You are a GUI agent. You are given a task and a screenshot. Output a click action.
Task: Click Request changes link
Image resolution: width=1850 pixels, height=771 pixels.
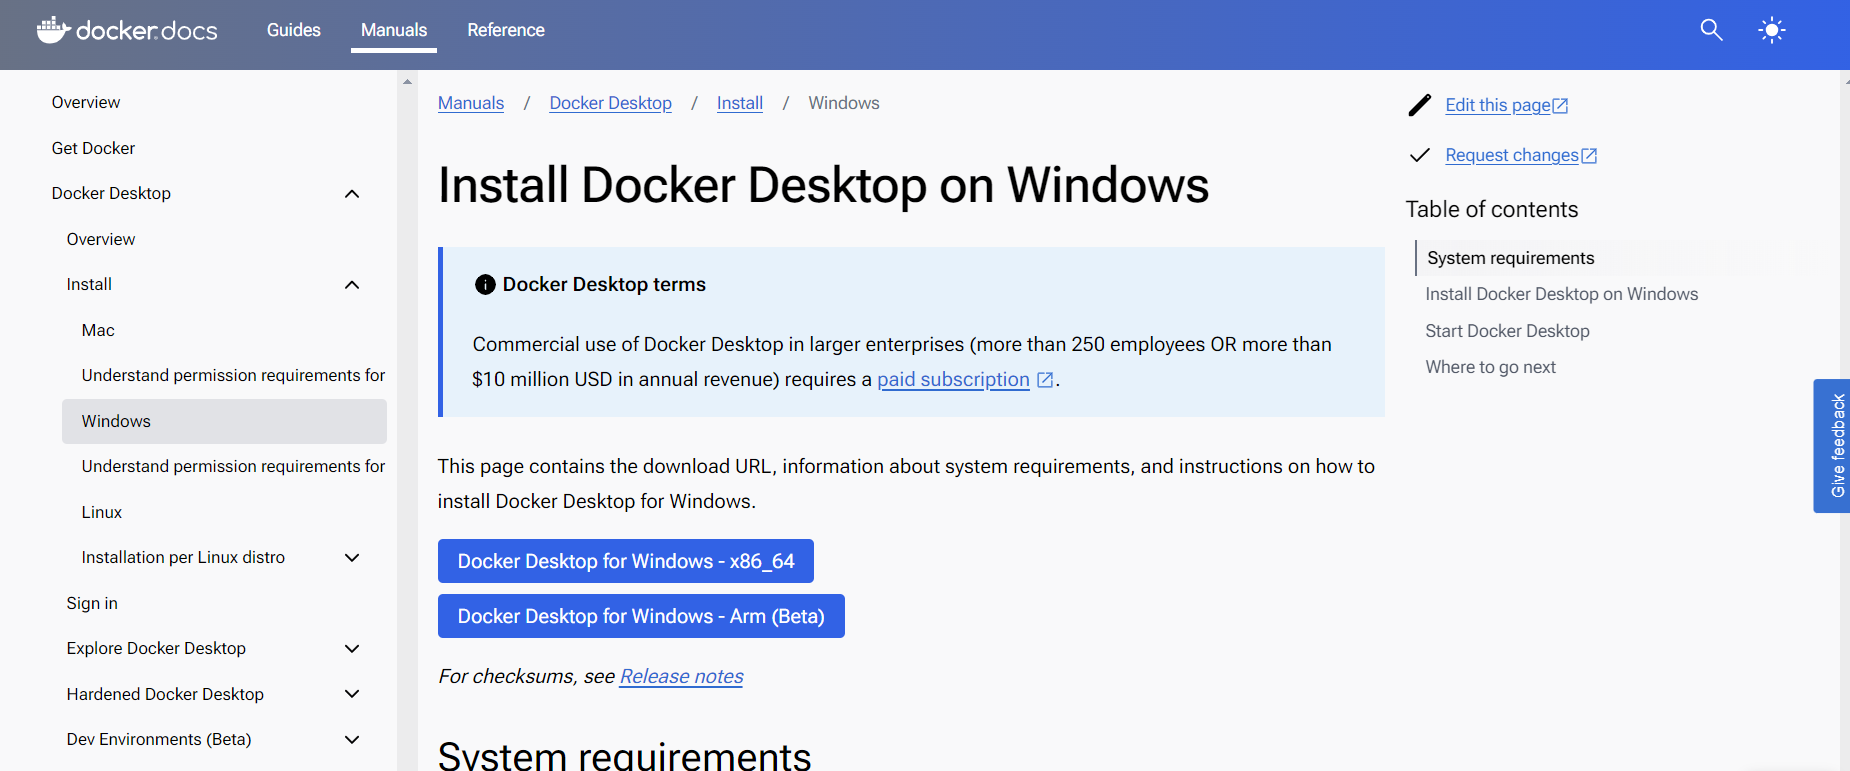(x=1511, y=155)
